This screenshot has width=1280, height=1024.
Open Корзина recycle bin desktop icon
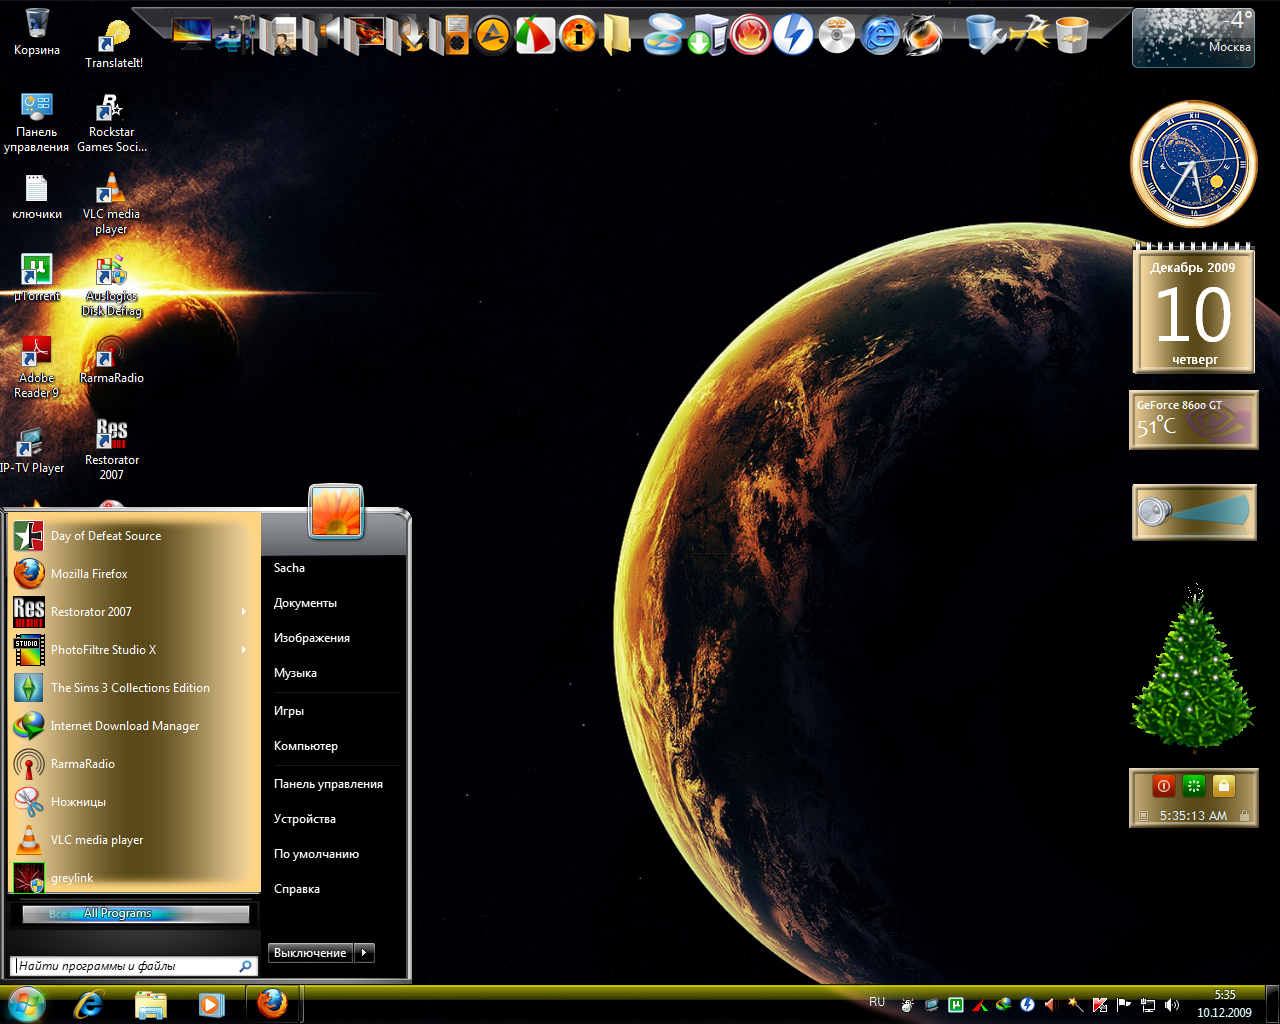(x=37, y=31)
